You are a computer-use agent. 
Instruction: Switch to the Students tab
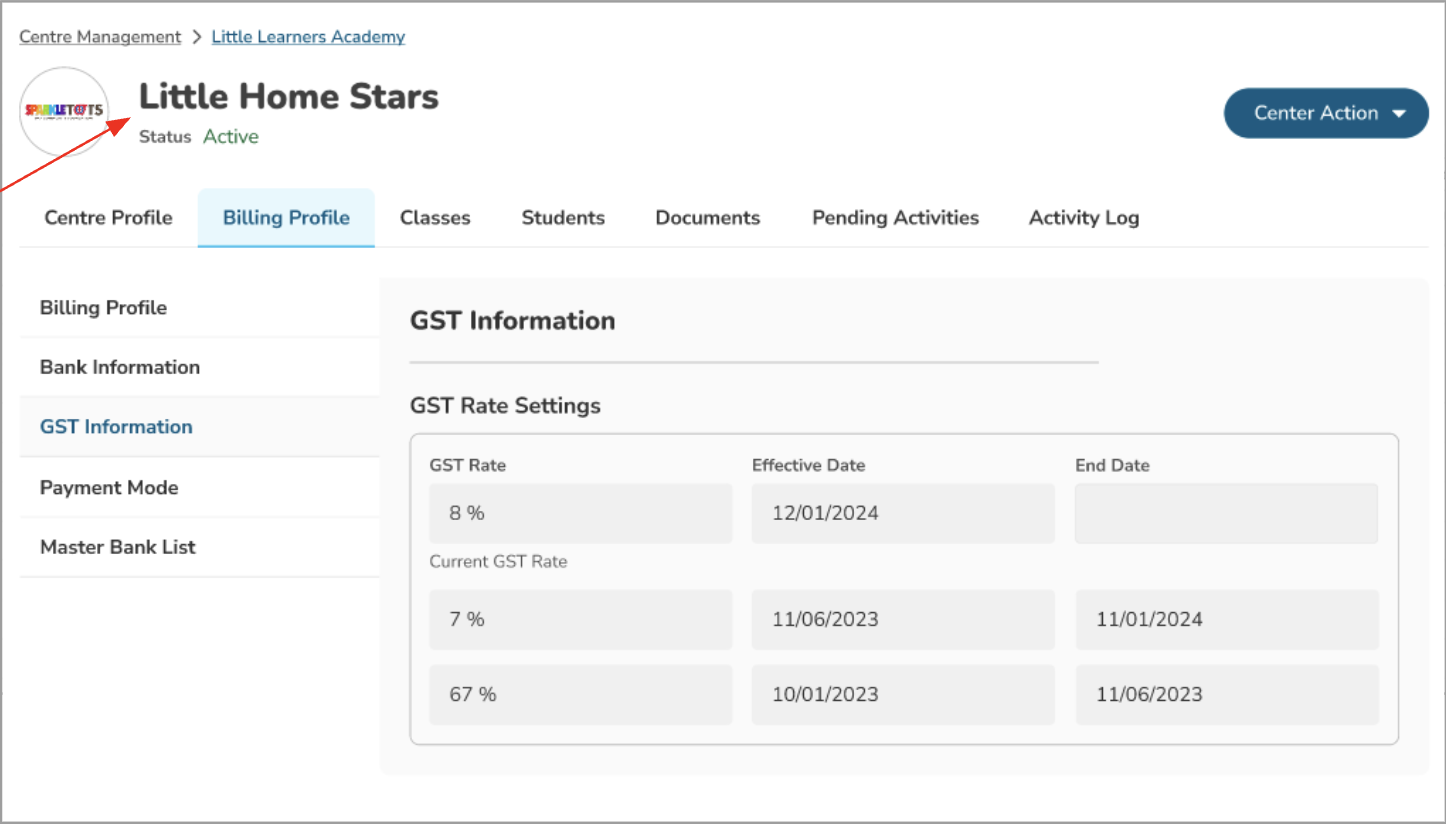pyautogui.click(x=563, y=217)
